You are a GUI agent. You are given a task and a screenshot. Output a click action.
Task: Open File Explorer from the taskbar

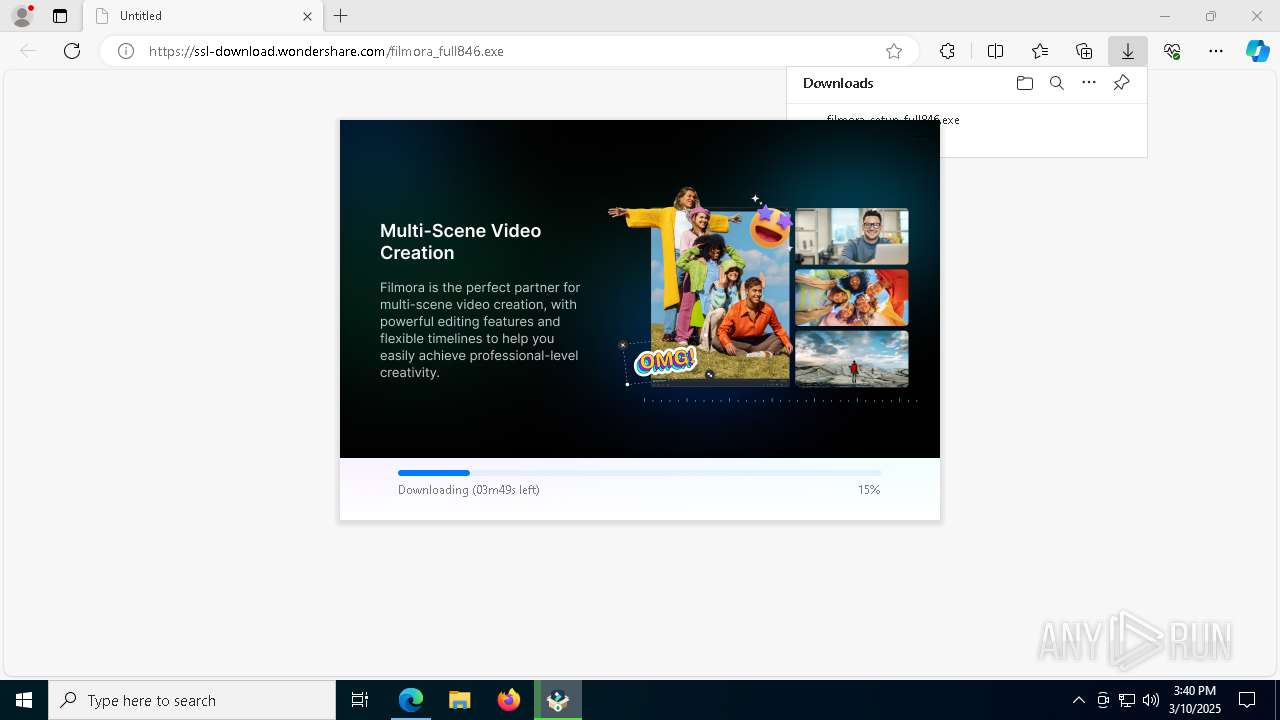(460, 700)
